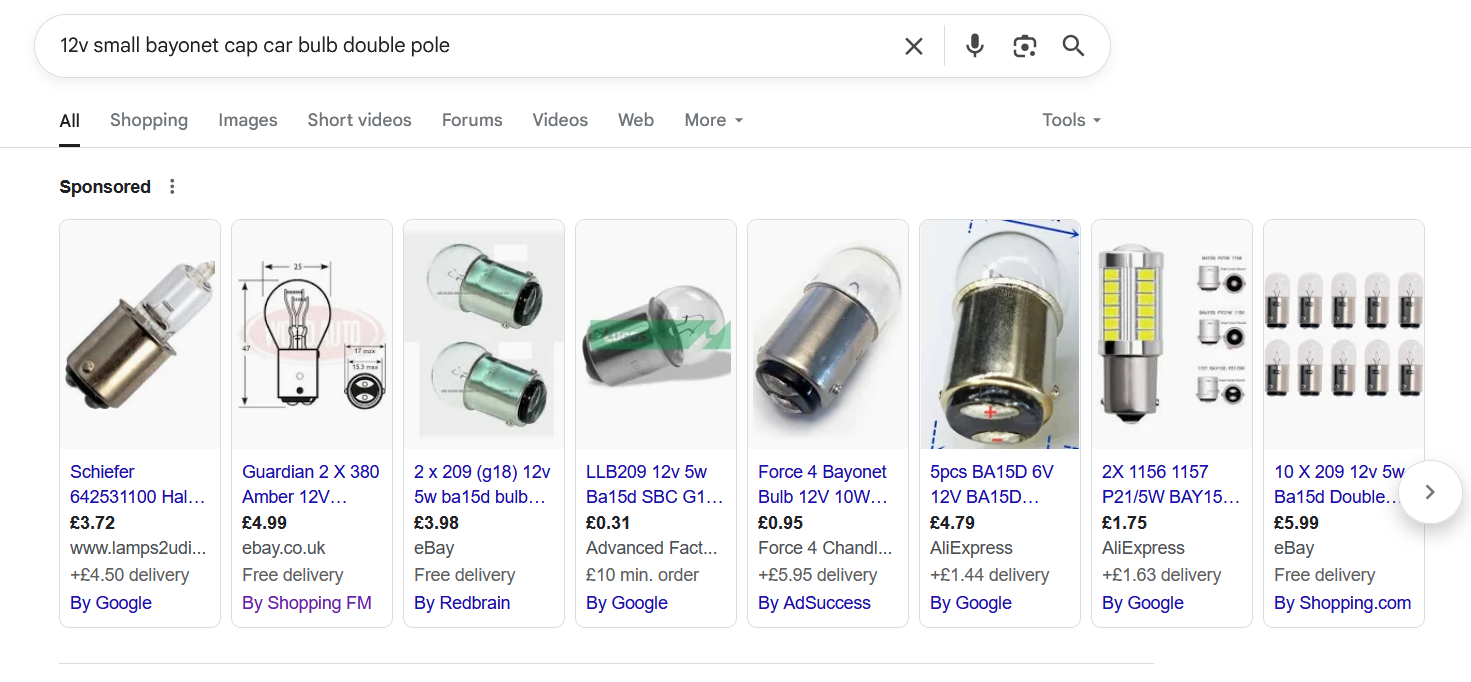Start voice search with microphone icon
The height and width of the screenshot is (682, 1471).
click(975, 46)
